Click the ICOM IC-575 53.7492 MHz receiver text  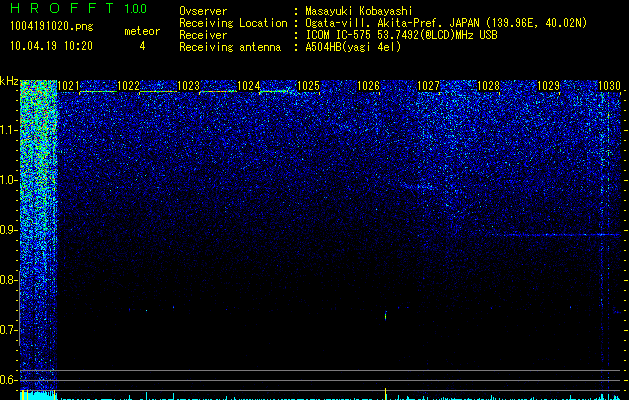(x=401, y=35)
